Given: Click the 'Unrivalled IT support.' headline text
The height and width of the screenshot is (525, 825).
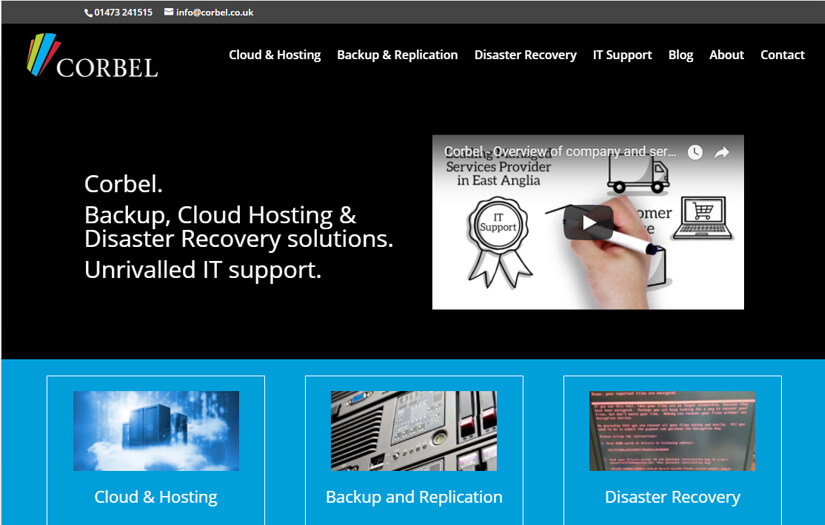Looking at the screenshot, I should click(203, 270).
